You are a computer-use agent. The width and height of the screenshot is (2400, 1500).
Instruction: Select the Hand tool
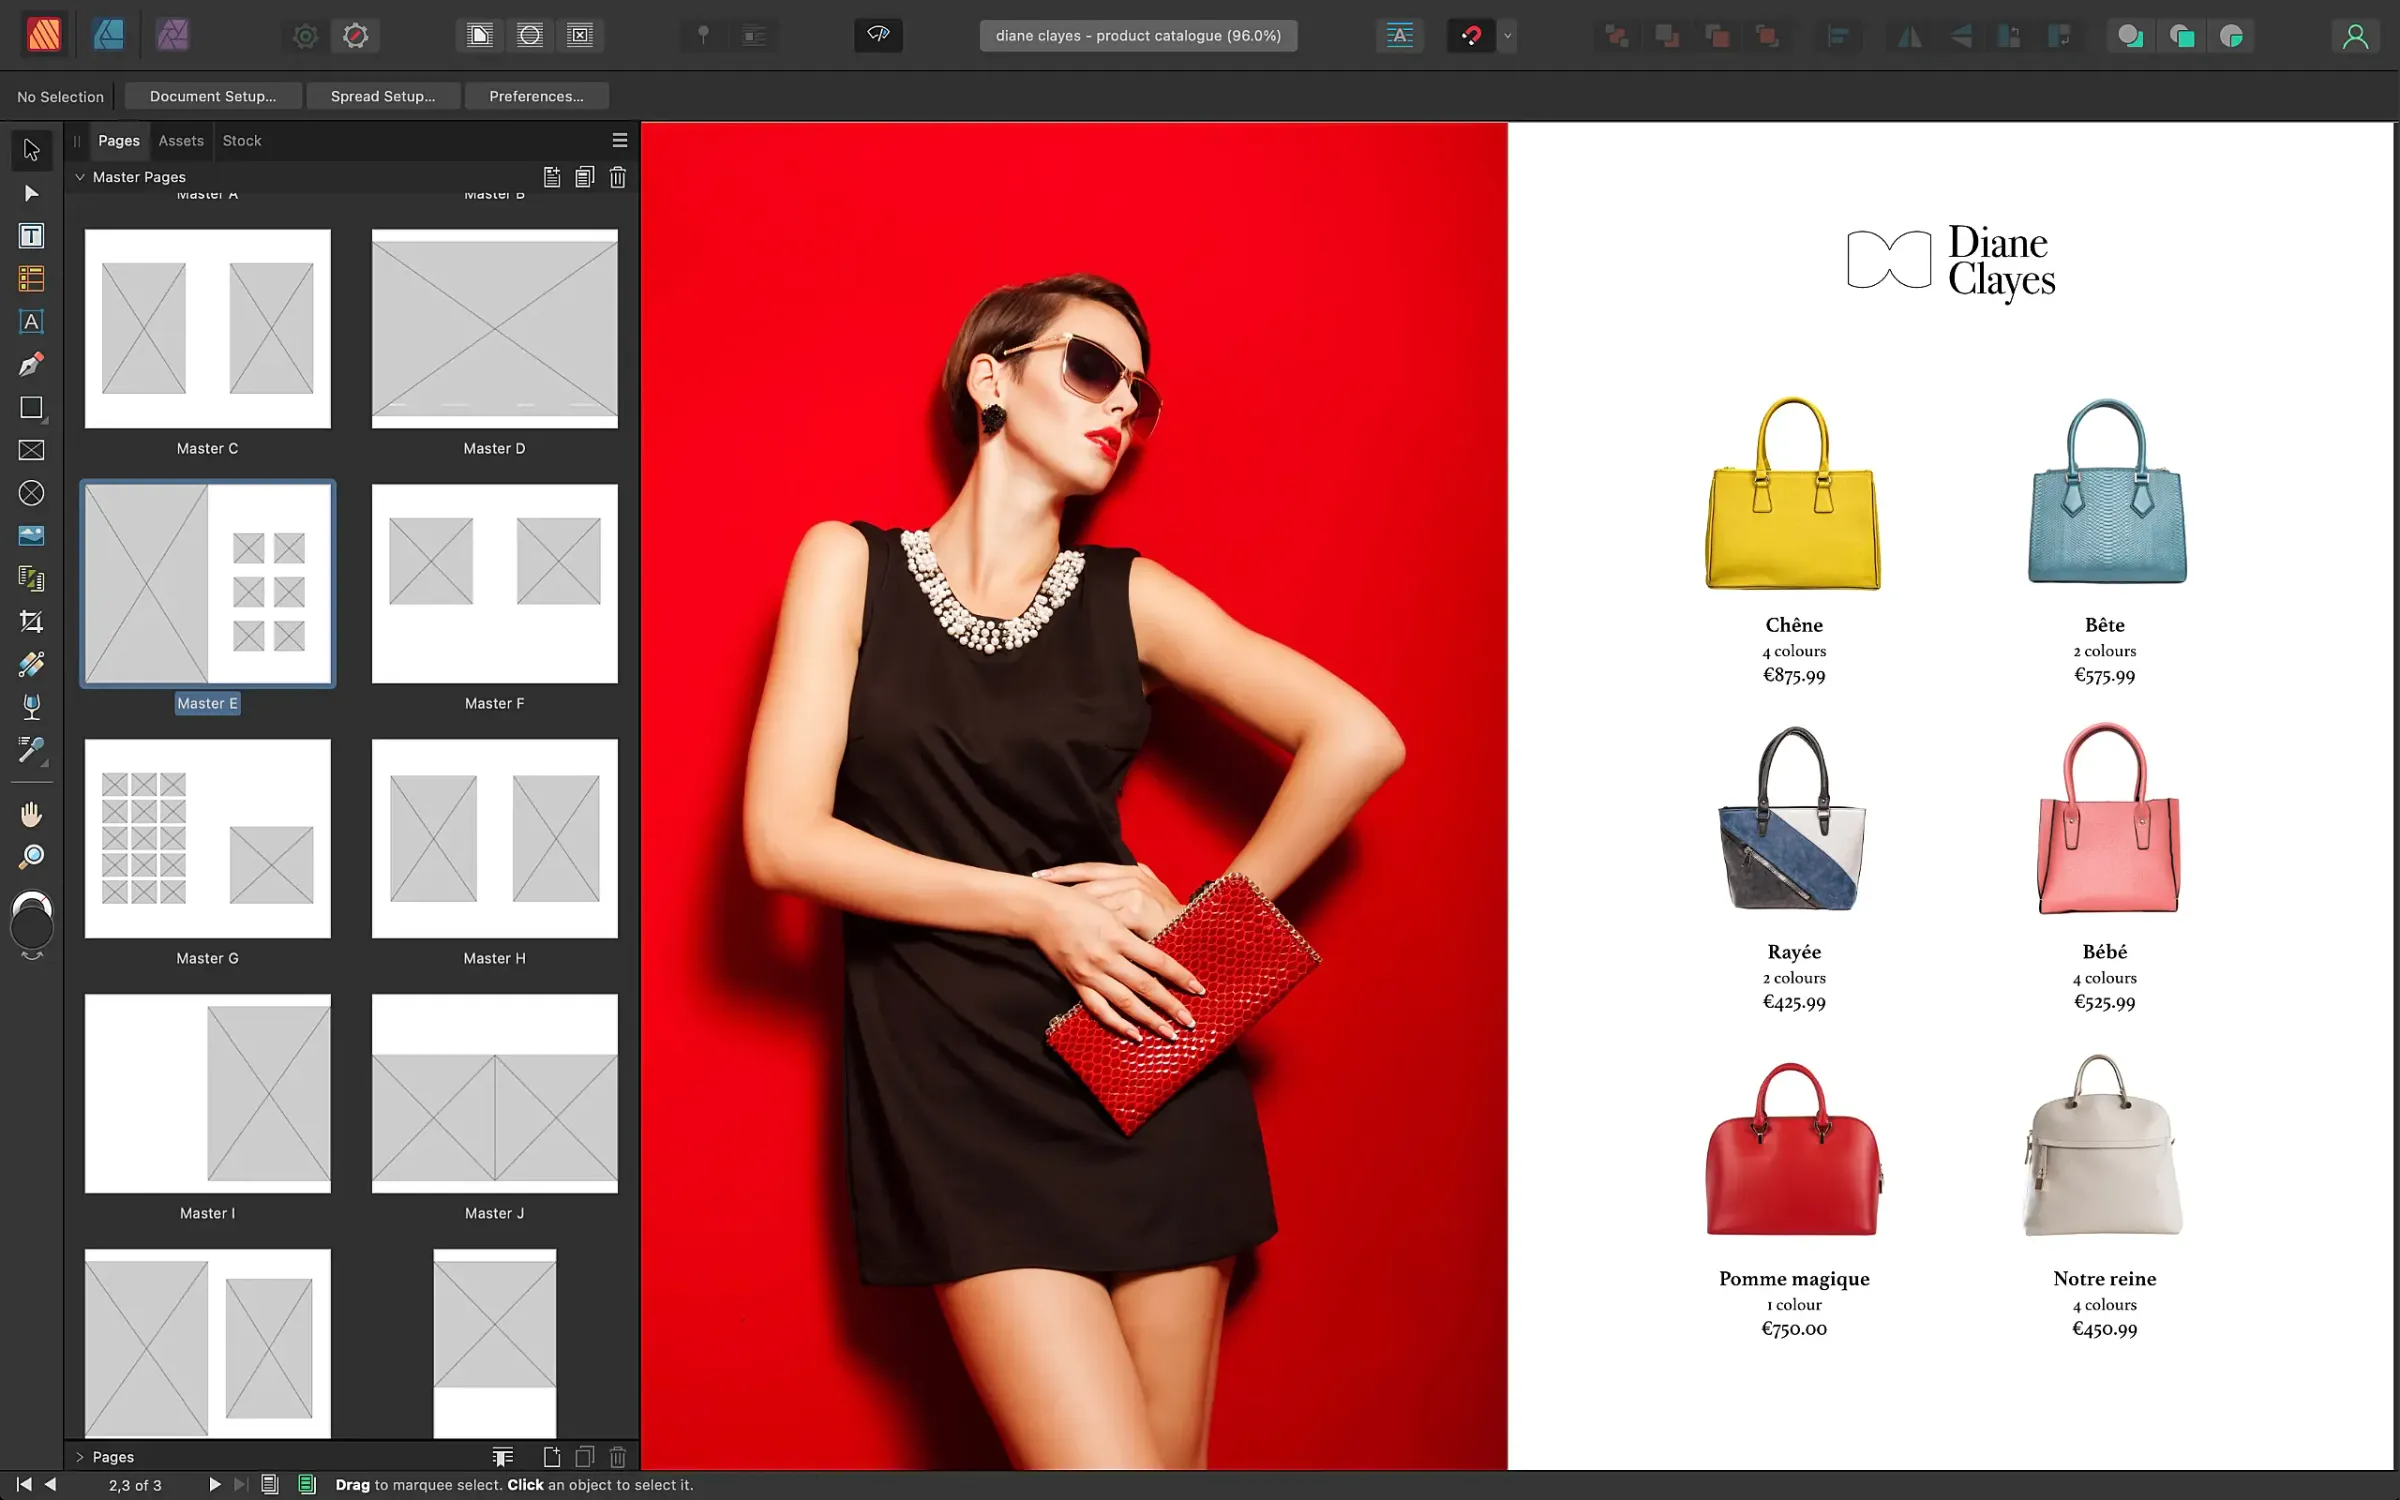[31, 813]
